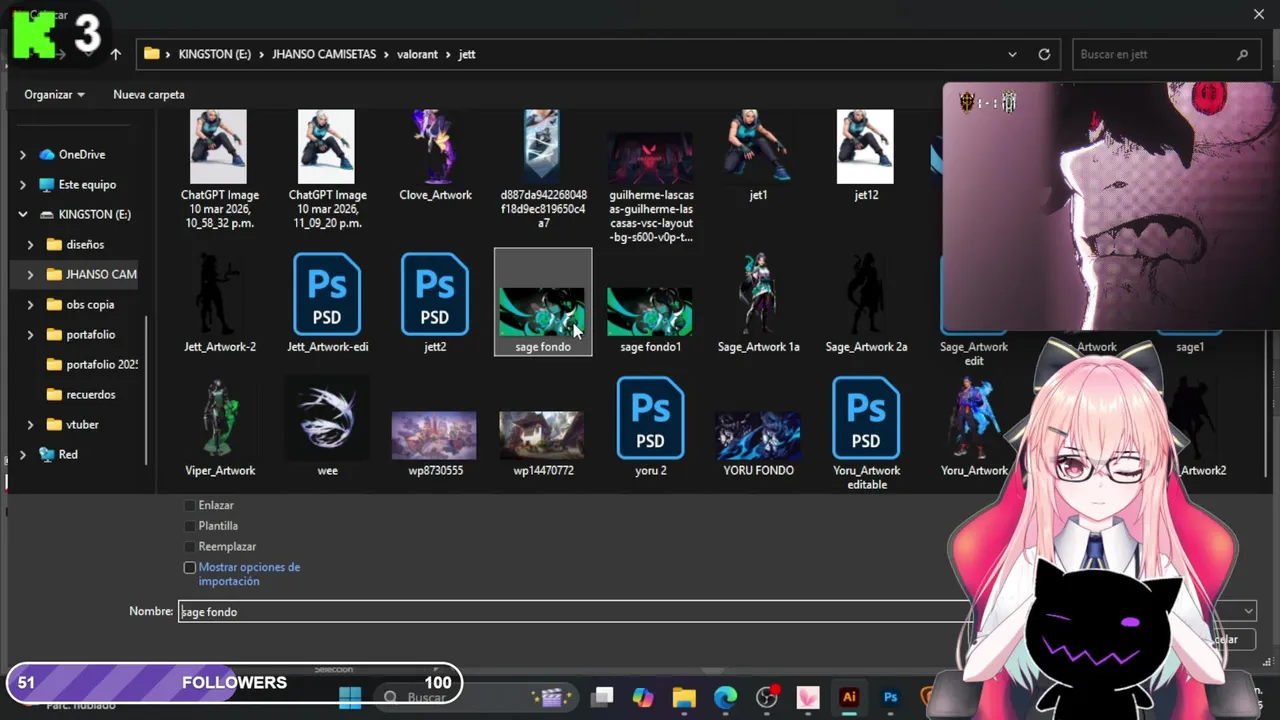1280x720 pixels.
Task: Click the jett breadcrumb segment
Action: click(x=467, y=54)
